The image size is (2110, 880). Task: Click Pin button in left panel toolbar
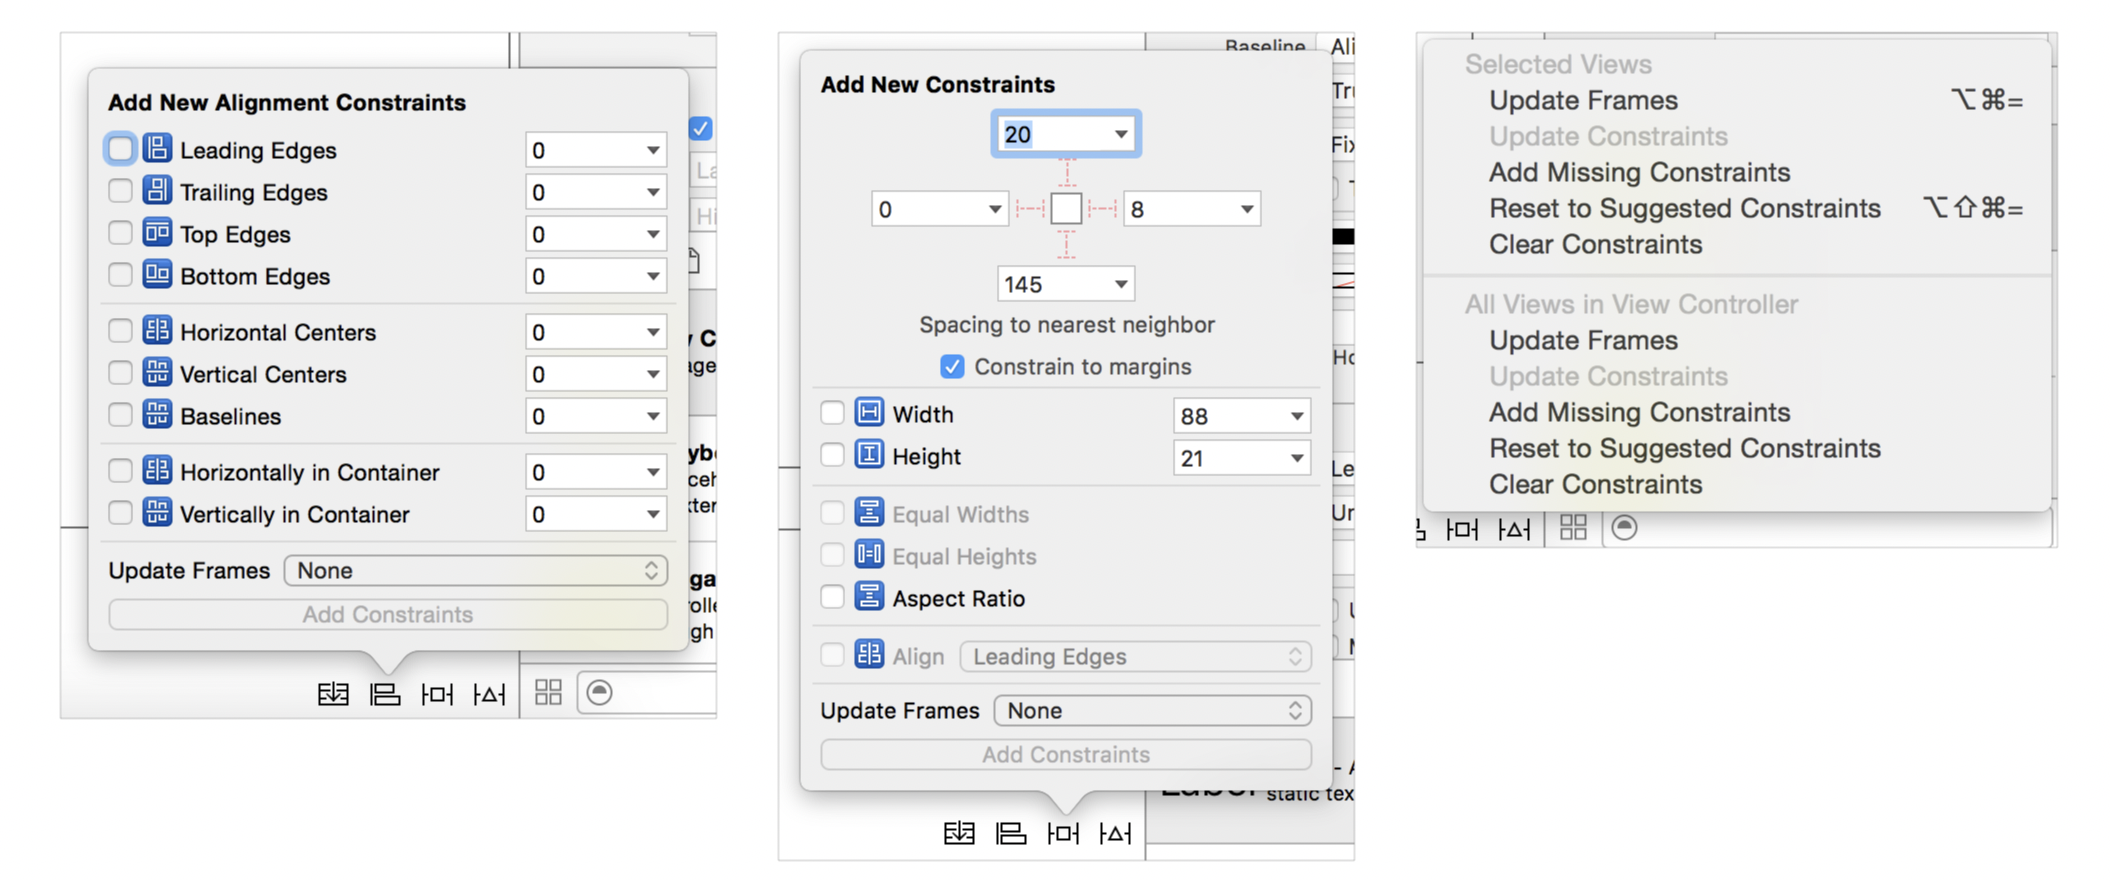(437, 693)
